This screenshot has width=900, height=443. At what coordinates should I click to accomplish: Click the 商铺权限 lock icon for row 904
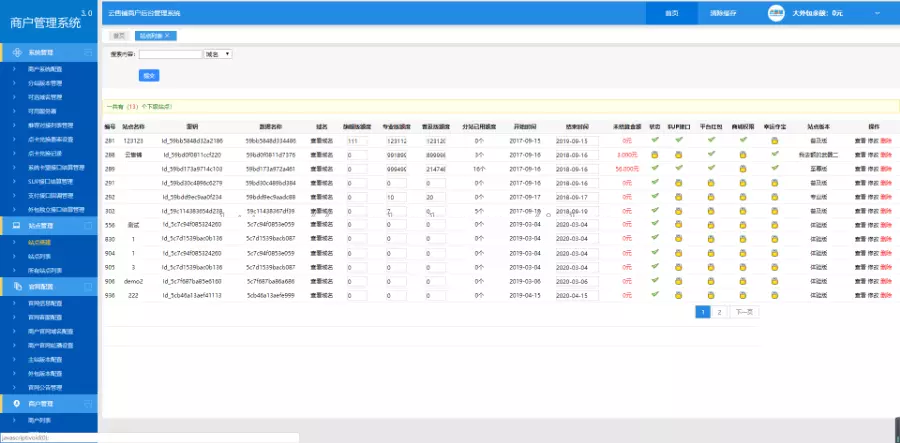pos(743,253)
